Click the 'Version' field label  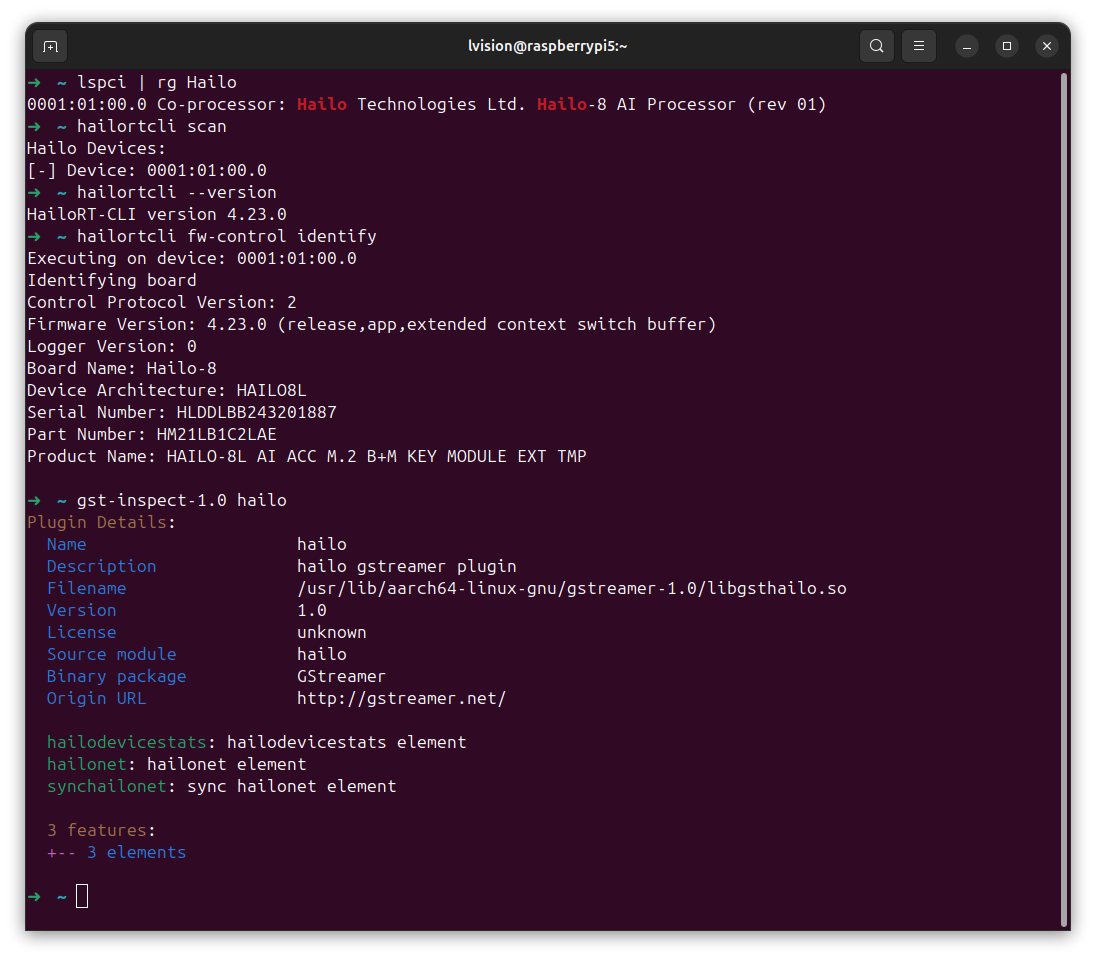coord(82,611)
